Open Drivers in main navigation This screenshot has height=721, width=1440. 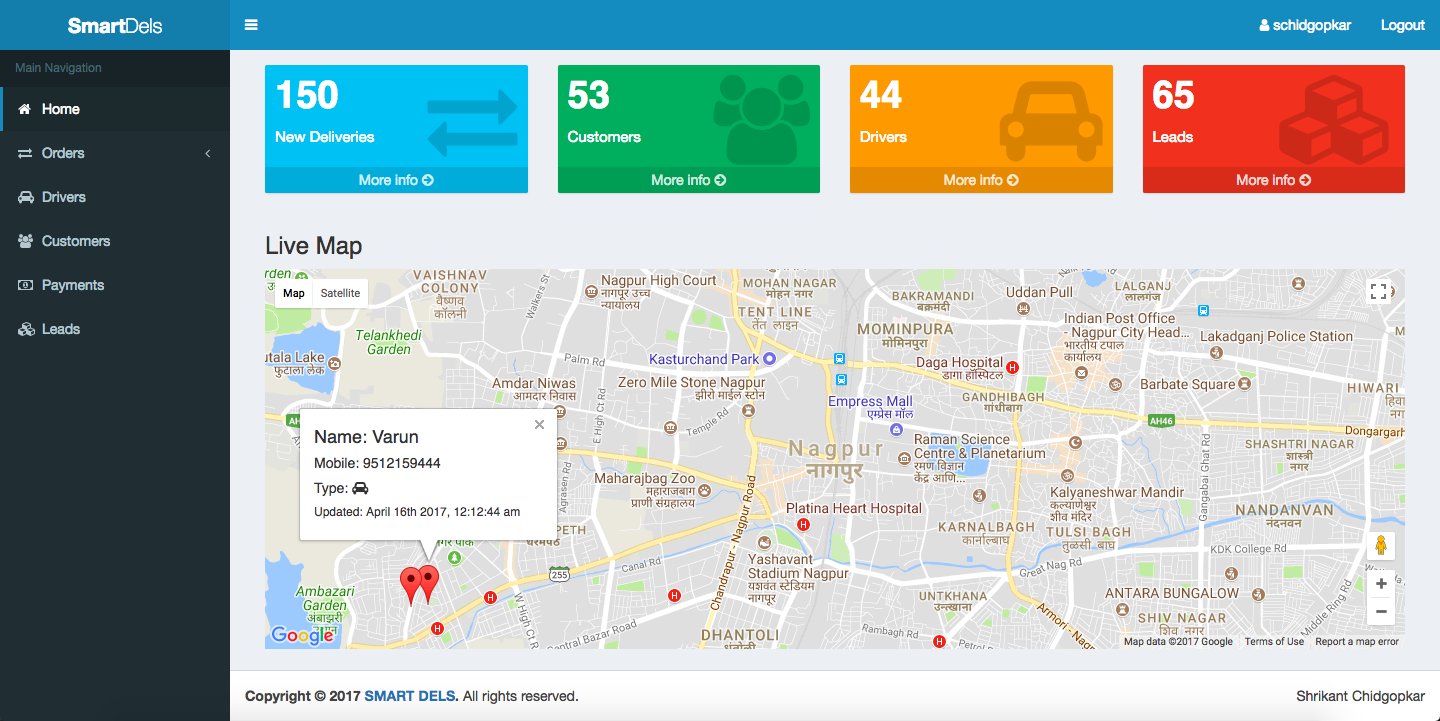115,197
